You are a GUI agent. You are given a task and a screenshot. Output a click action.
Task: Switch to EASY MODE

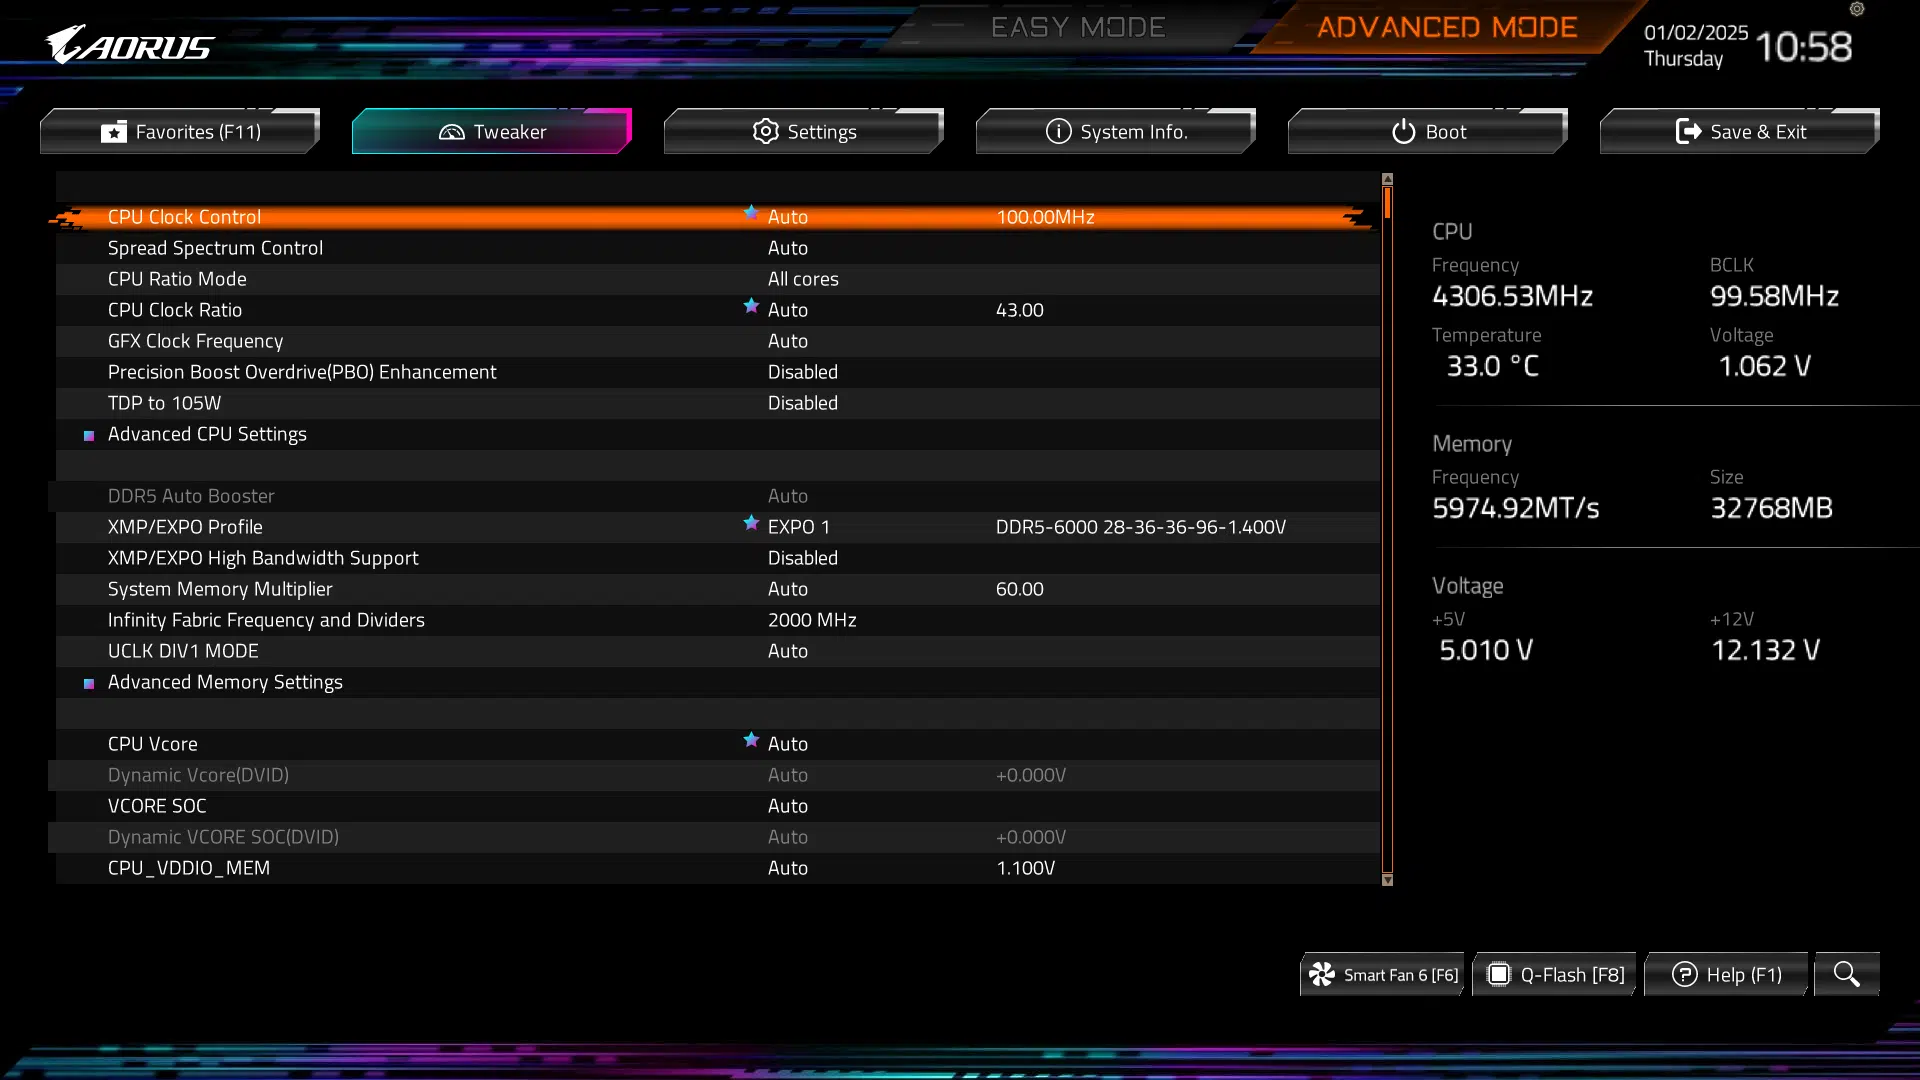point(1078,27)
